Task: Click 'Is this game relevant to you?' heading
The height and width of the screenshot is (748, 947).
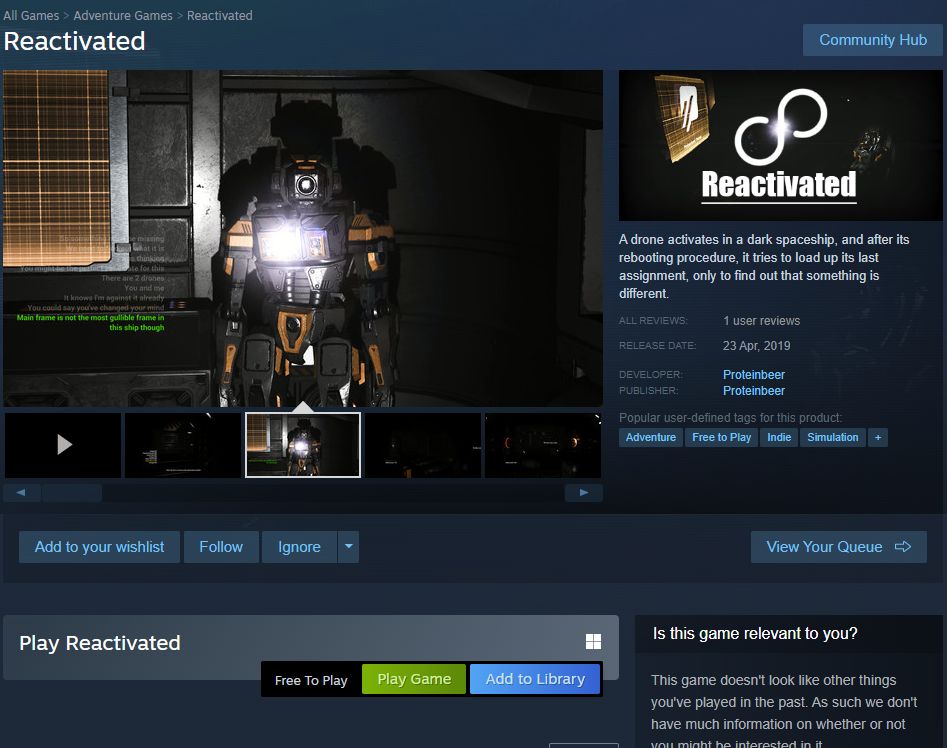Action: pos(755,633)
